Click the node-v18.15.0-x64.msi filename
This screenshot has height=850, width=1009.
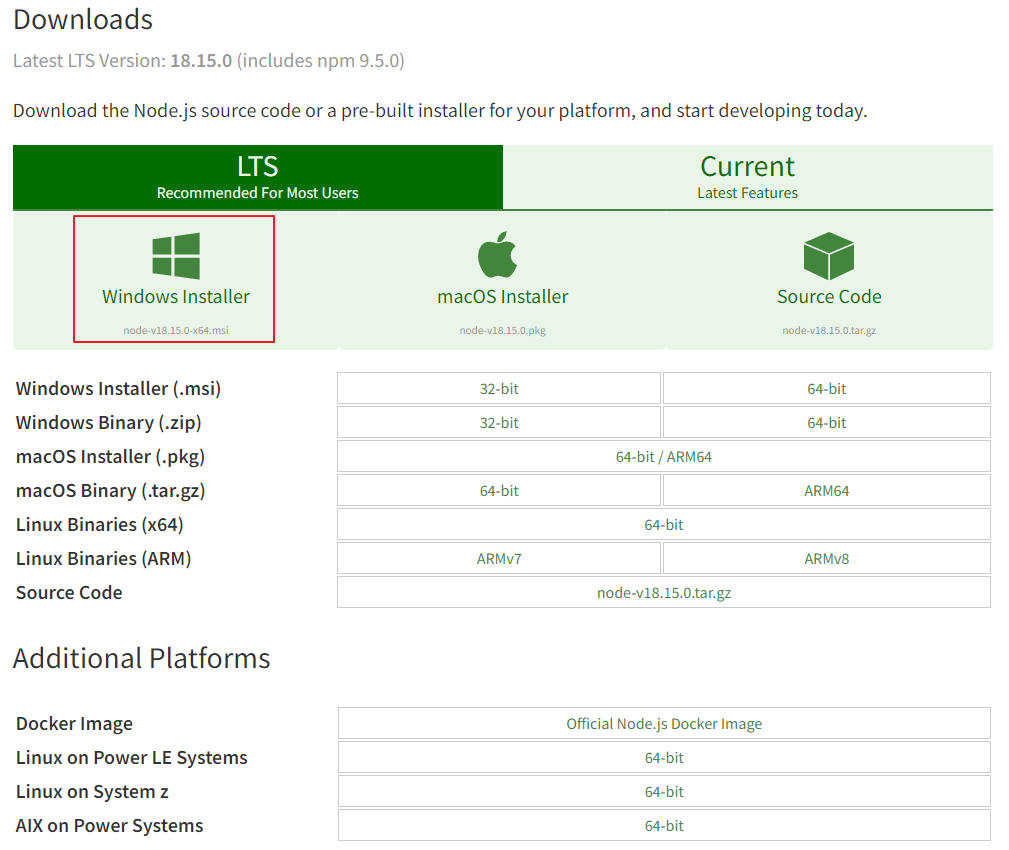point(176,331)
